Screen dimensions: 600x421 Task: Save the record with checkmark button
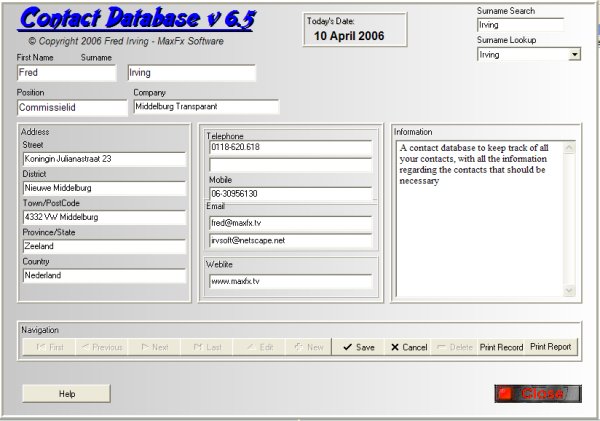[x=357, y=347]
